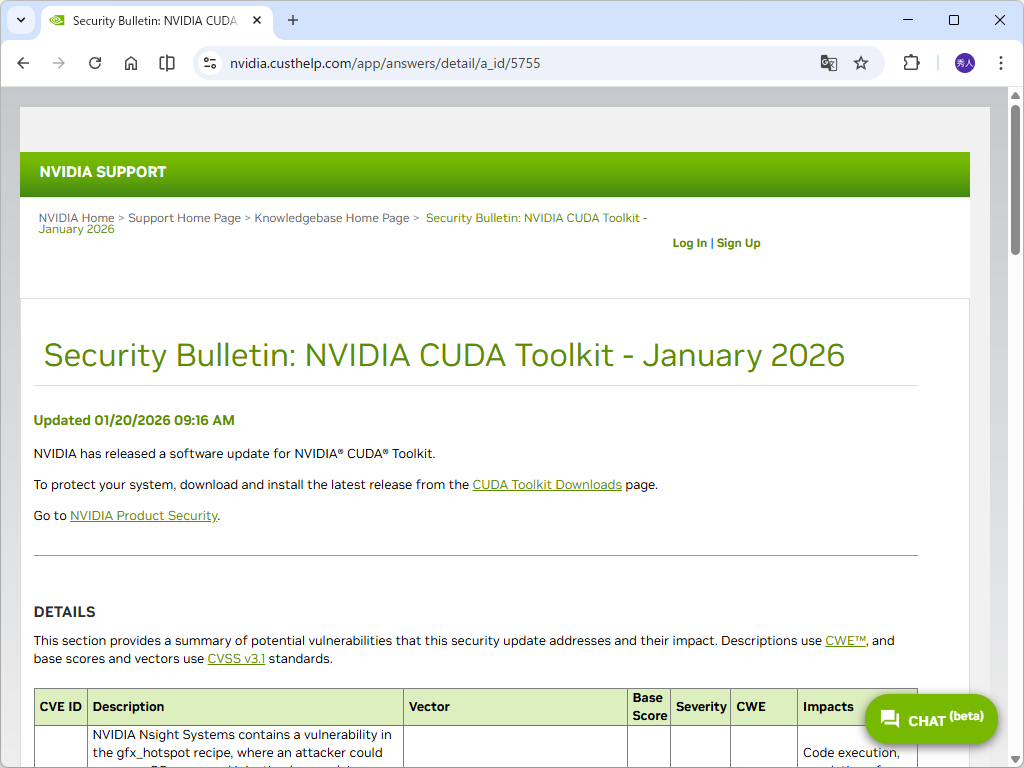The image size is (1024, 768).
Task: Open a new browser tab
Action: click(293, 20)
